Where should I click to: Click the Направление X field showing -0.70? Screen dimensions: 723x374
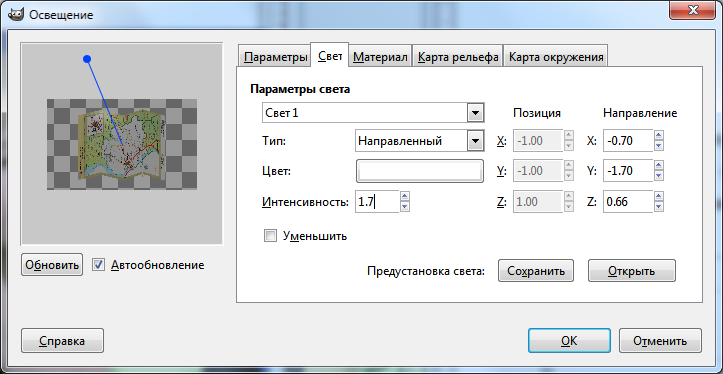(x=628, y=141)
